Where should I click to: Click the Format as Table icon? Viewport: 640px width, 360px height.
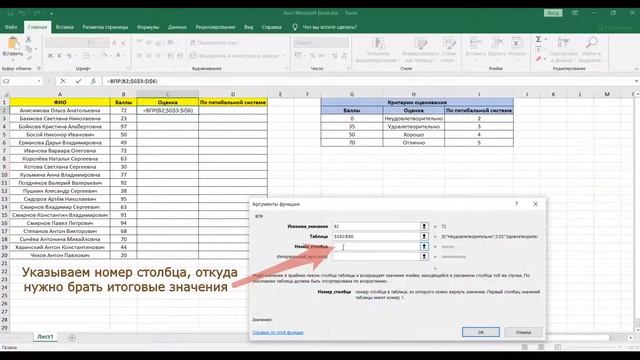420,43
